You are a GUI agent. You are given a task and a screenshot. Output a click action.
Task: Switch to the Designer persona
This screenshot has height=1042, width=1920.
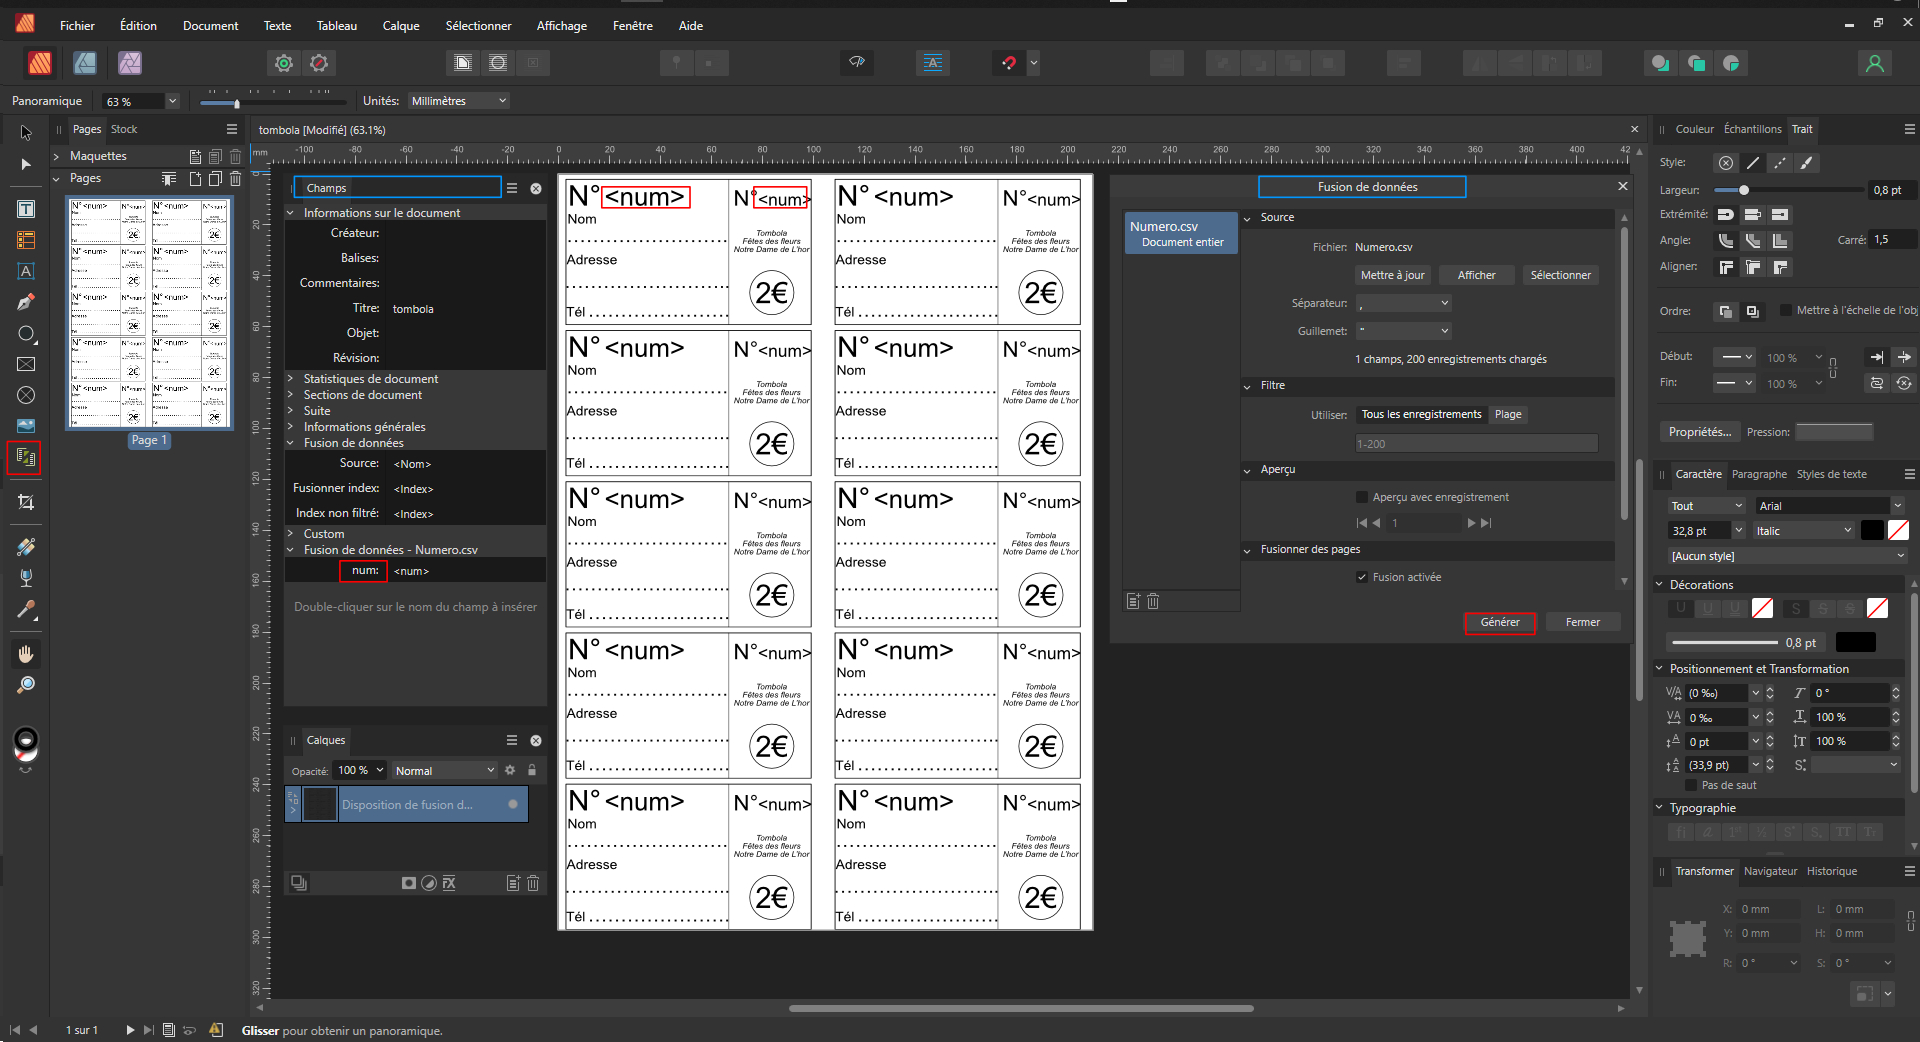(x=85, y=63)
